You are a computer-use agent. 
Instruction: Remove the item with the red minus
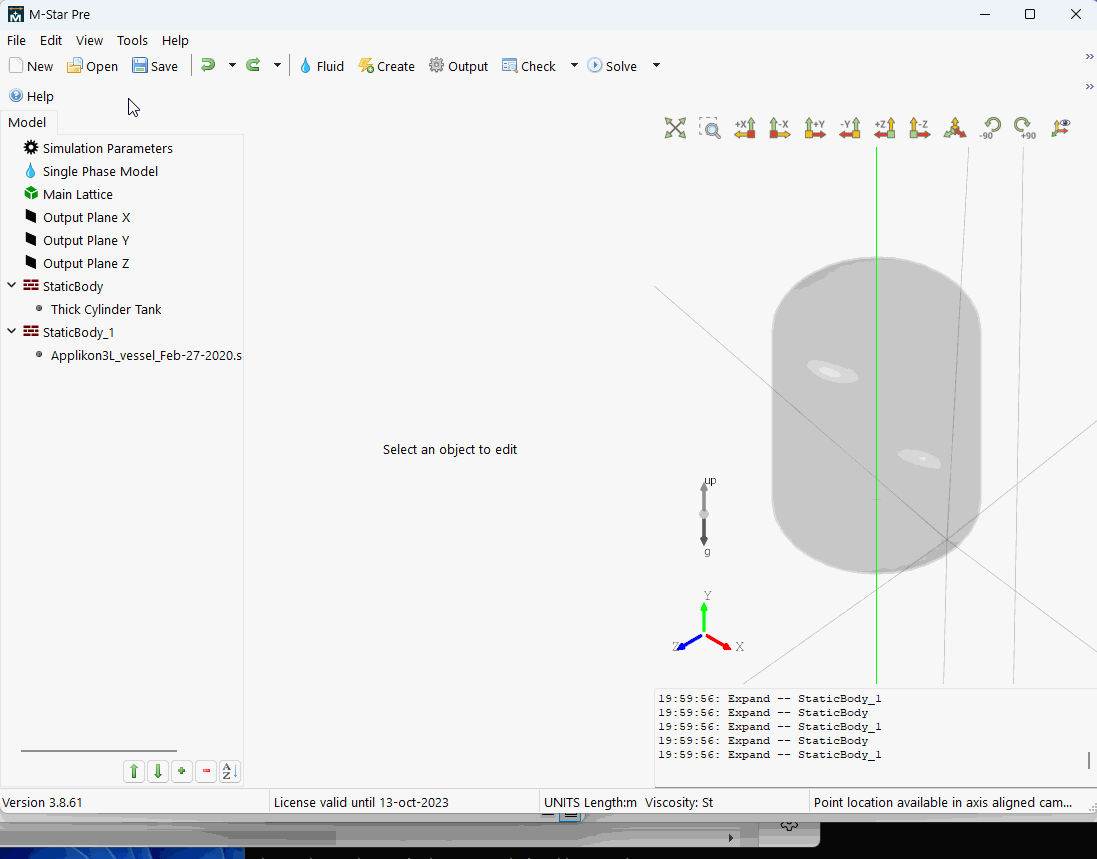(x=206, y=772)
